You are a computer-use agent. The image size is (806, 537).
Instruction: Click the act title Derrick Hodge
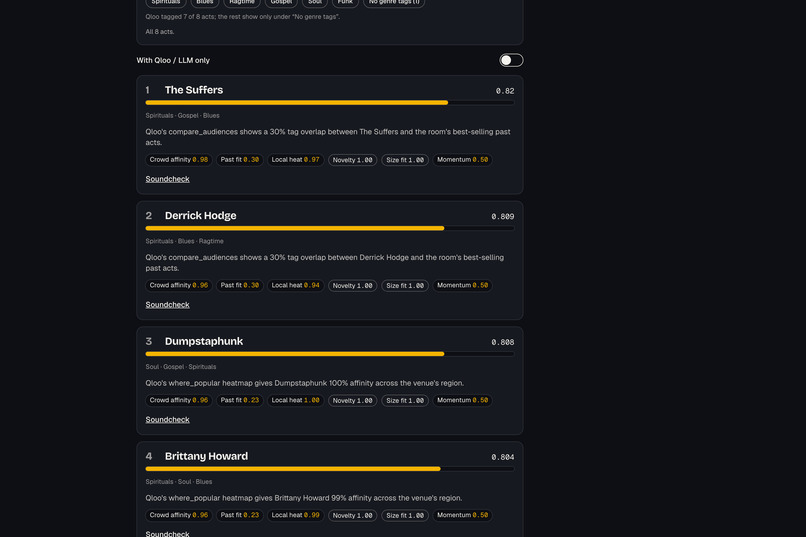(x=200, y=216)
